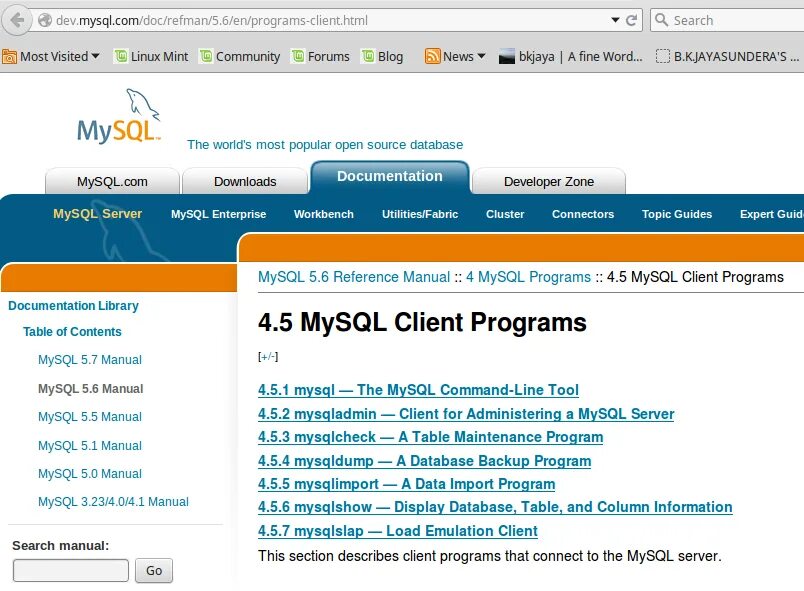
Task: Click 4 MySQL Programs breadcrumb link
Action: tap(528, 277)
